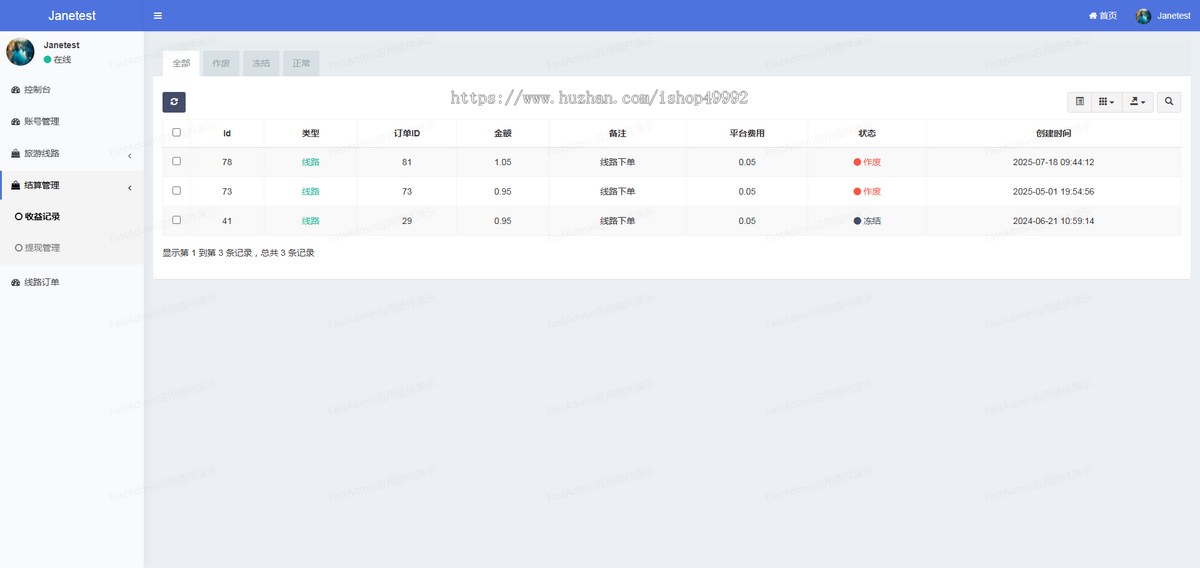Click the Janetest avatar in top-right header
Image resolution: width=1200 pixels, height=568 pixels.
1143,16
